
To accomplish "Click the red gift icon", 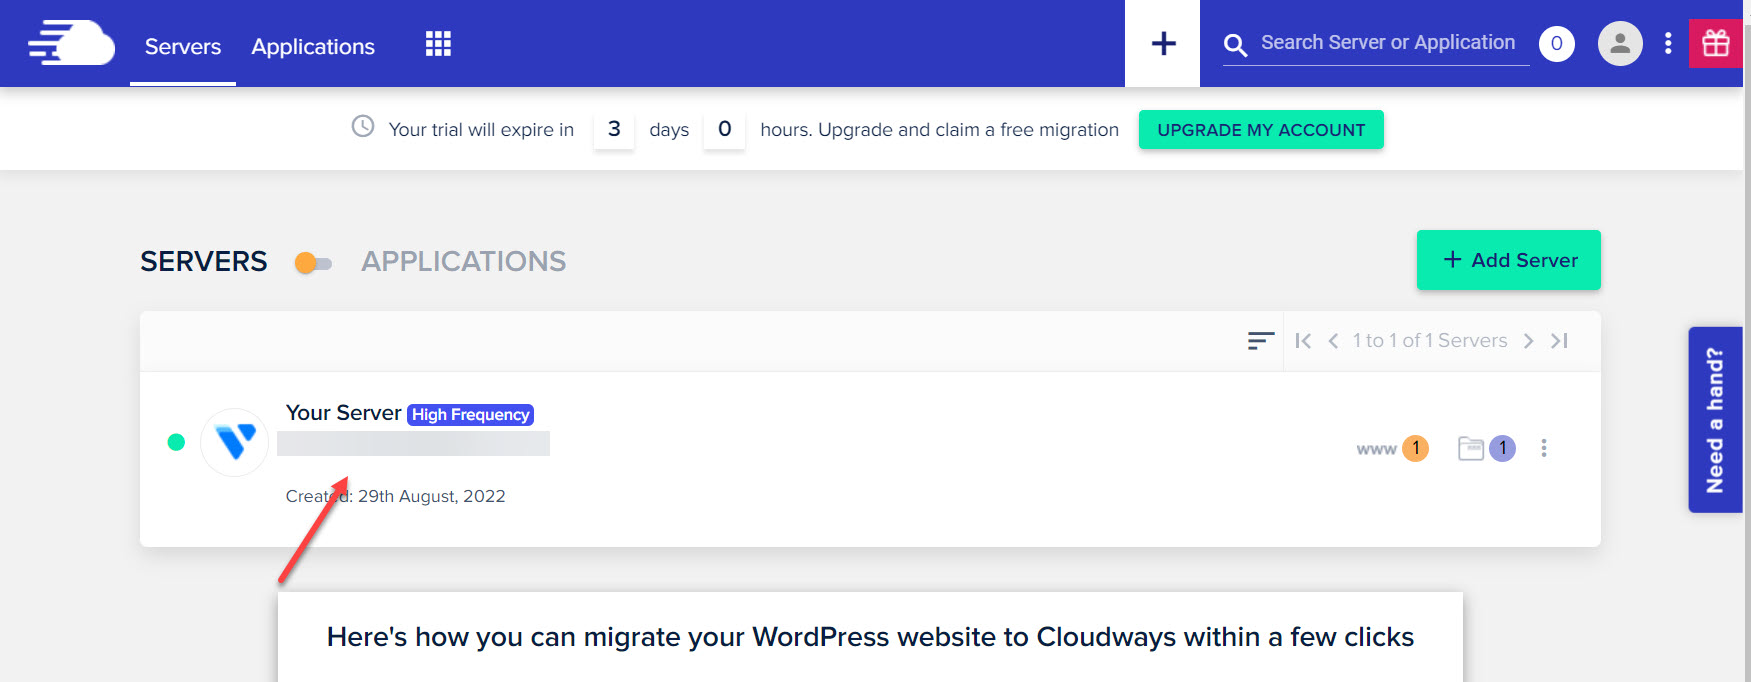I will [1716, 43].
